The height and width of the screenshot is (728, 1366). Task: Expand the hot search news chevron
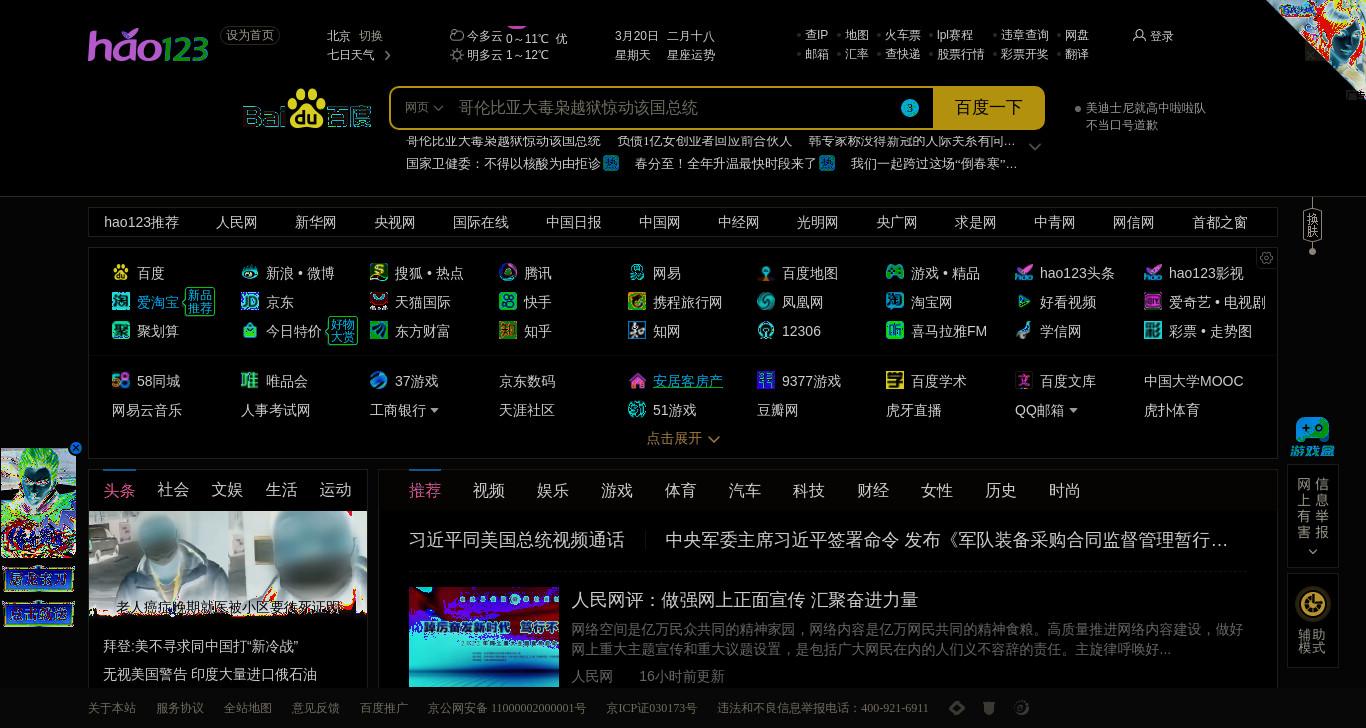[x=1035, y=146]
